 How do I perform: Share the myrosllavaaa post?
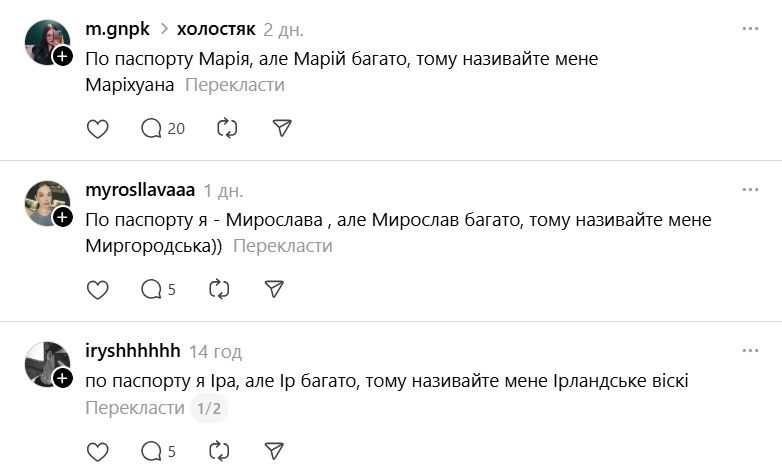pos(274,290)
